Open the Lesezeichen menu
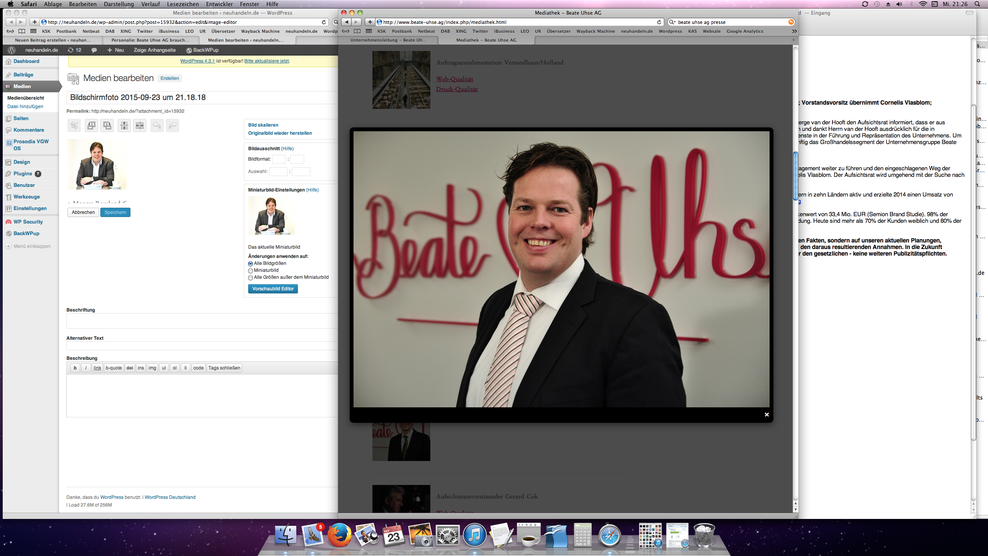The width and height of the screenshot is (988, 556). [x=183, y=4]
